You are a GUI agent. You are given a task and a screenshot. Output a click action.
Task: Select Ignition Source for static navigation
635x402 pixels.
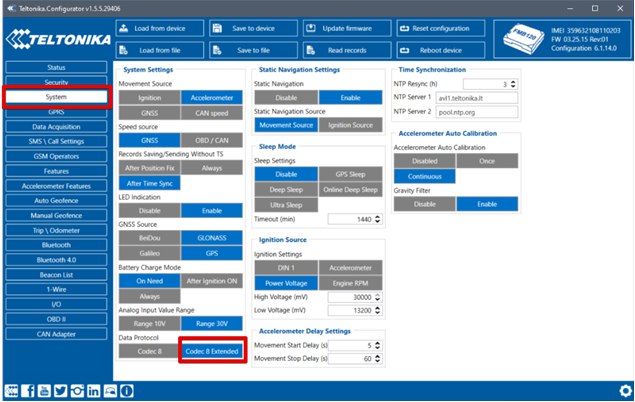(x=350, y=125)
